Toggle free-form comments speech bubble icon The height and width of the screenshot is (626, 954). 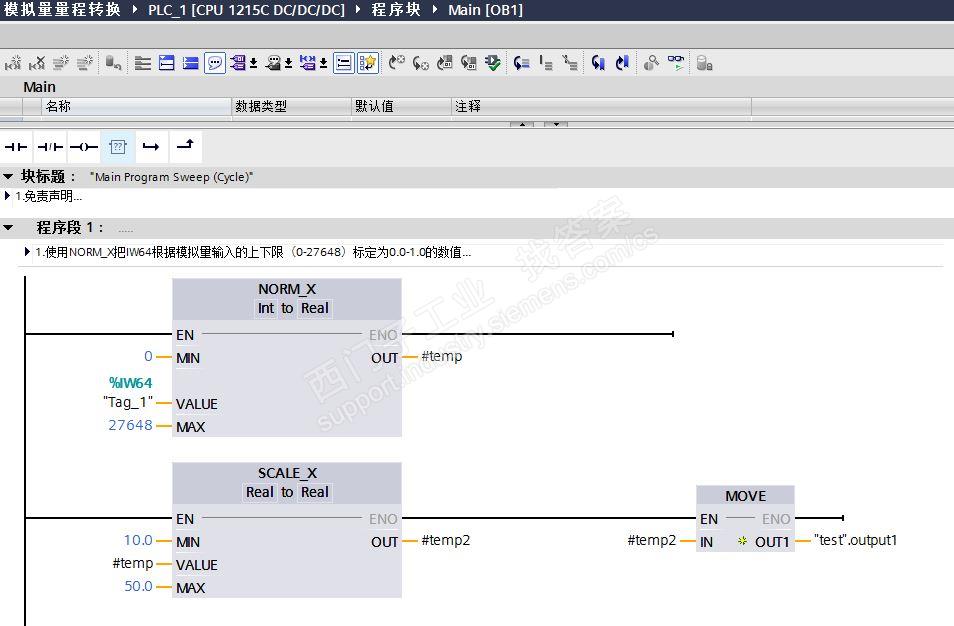[x=215, y=63]
